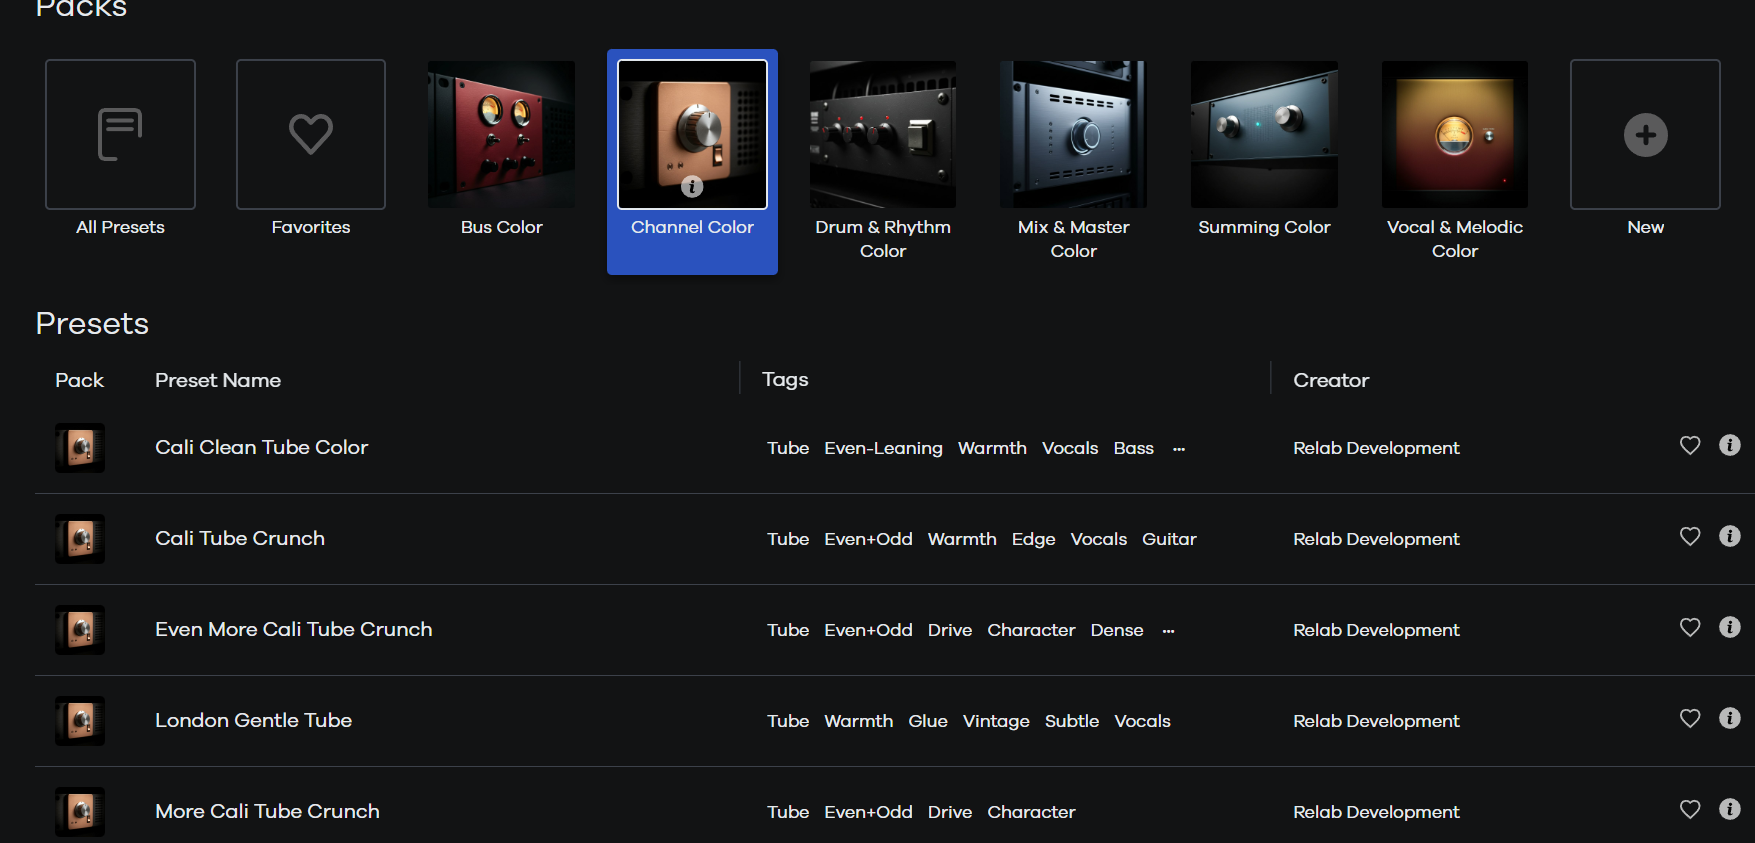The height and width of the screenshot is (843, 1755).
Task: Show info for More Cali Tube Crunch
Action: [1730, 809]
